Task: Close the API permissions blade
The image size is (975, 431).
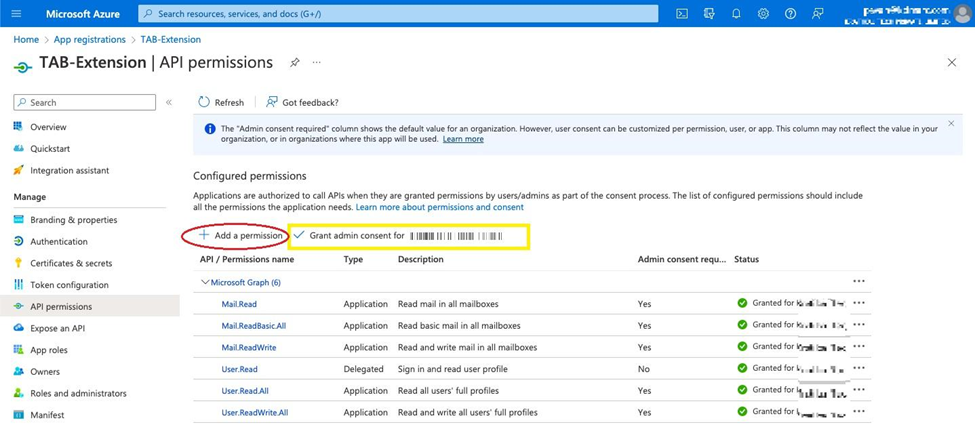Action: pyautogui.click(x=951, y=62)
